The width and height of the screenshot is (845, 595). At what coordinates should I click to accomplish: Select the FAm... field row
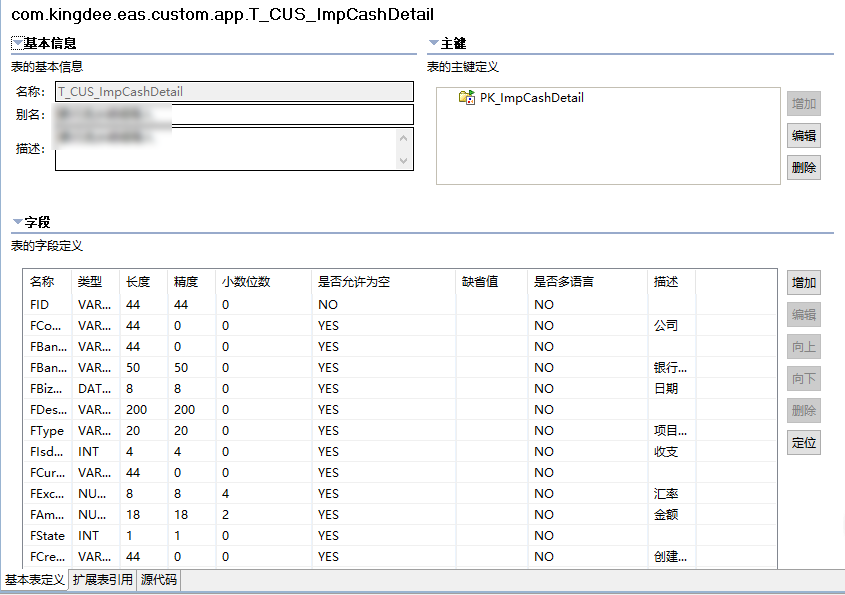point(400,515)
